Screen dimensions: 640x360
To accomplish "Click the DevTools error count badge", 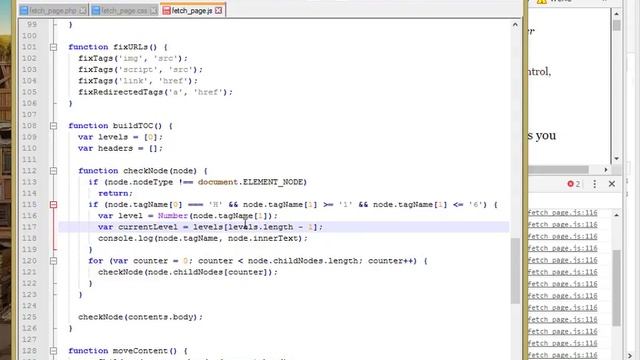I will click(573, 184).
